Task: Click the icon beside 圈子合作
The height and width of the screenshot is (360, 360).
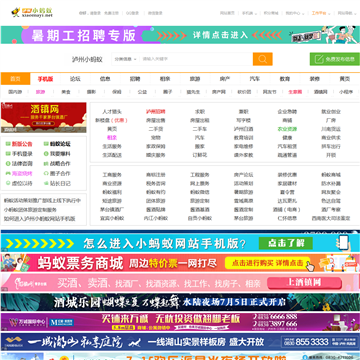Action: 46,173
